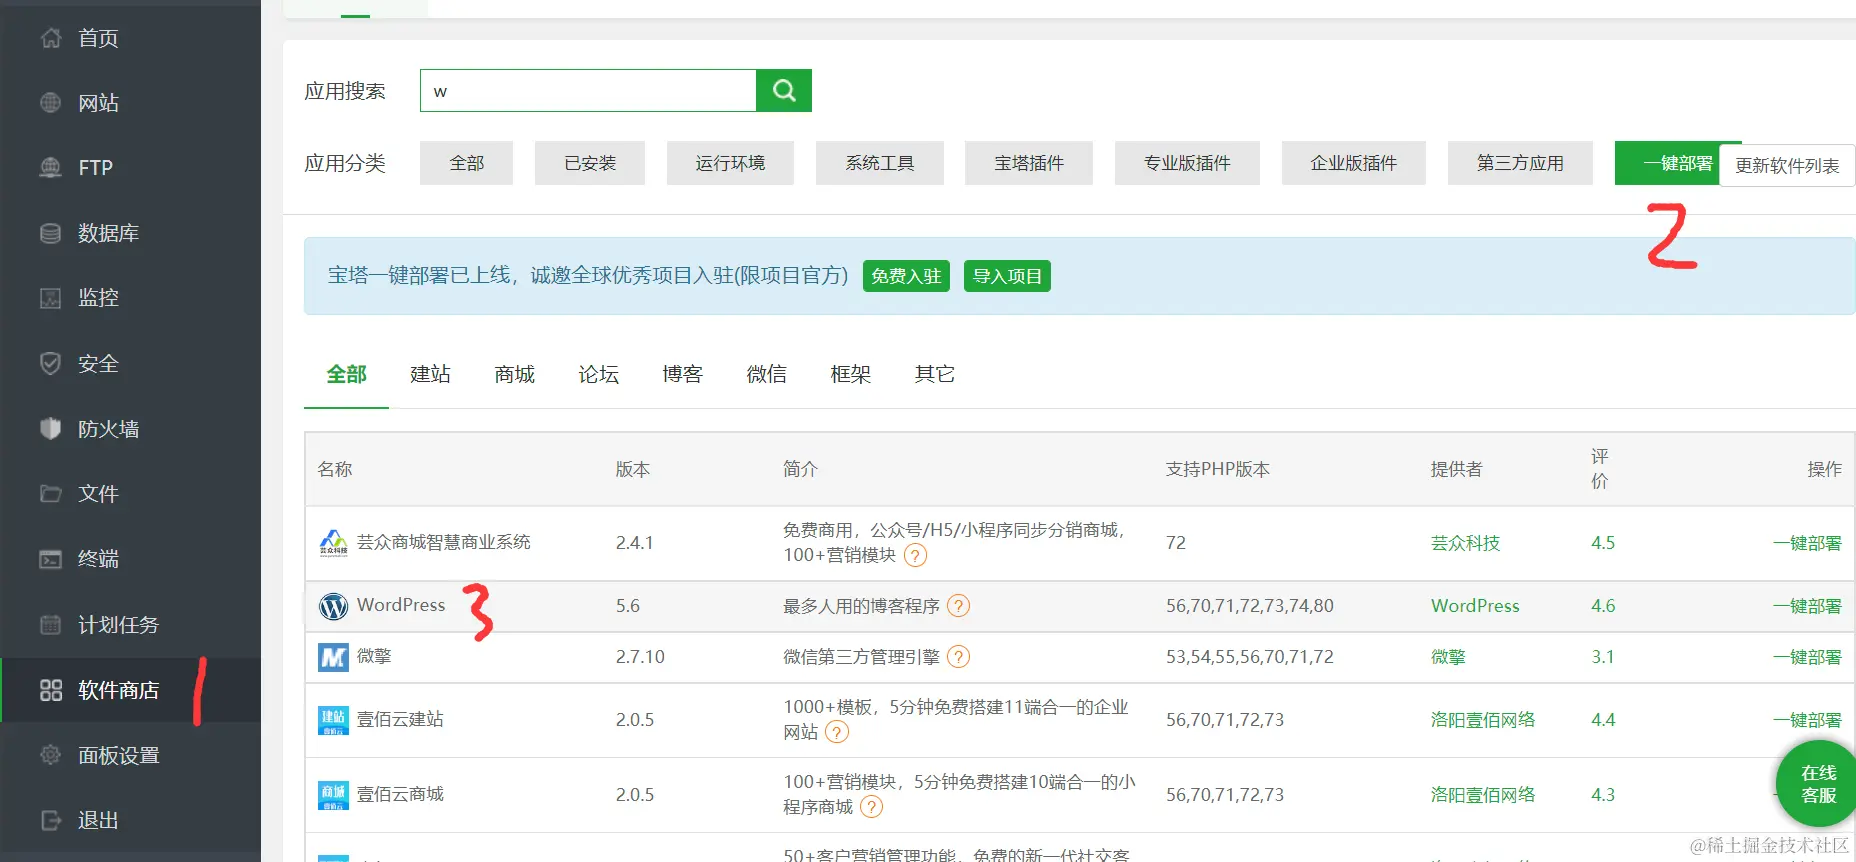This screenshot has width=1856, height=862.
Task: Focus the 应用搜索 input field
Action: 588,91
